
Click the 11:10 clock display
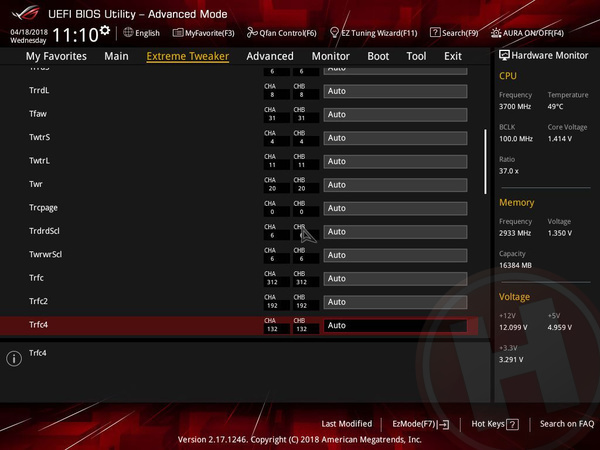pyautogui.click(x=76, y=35)
